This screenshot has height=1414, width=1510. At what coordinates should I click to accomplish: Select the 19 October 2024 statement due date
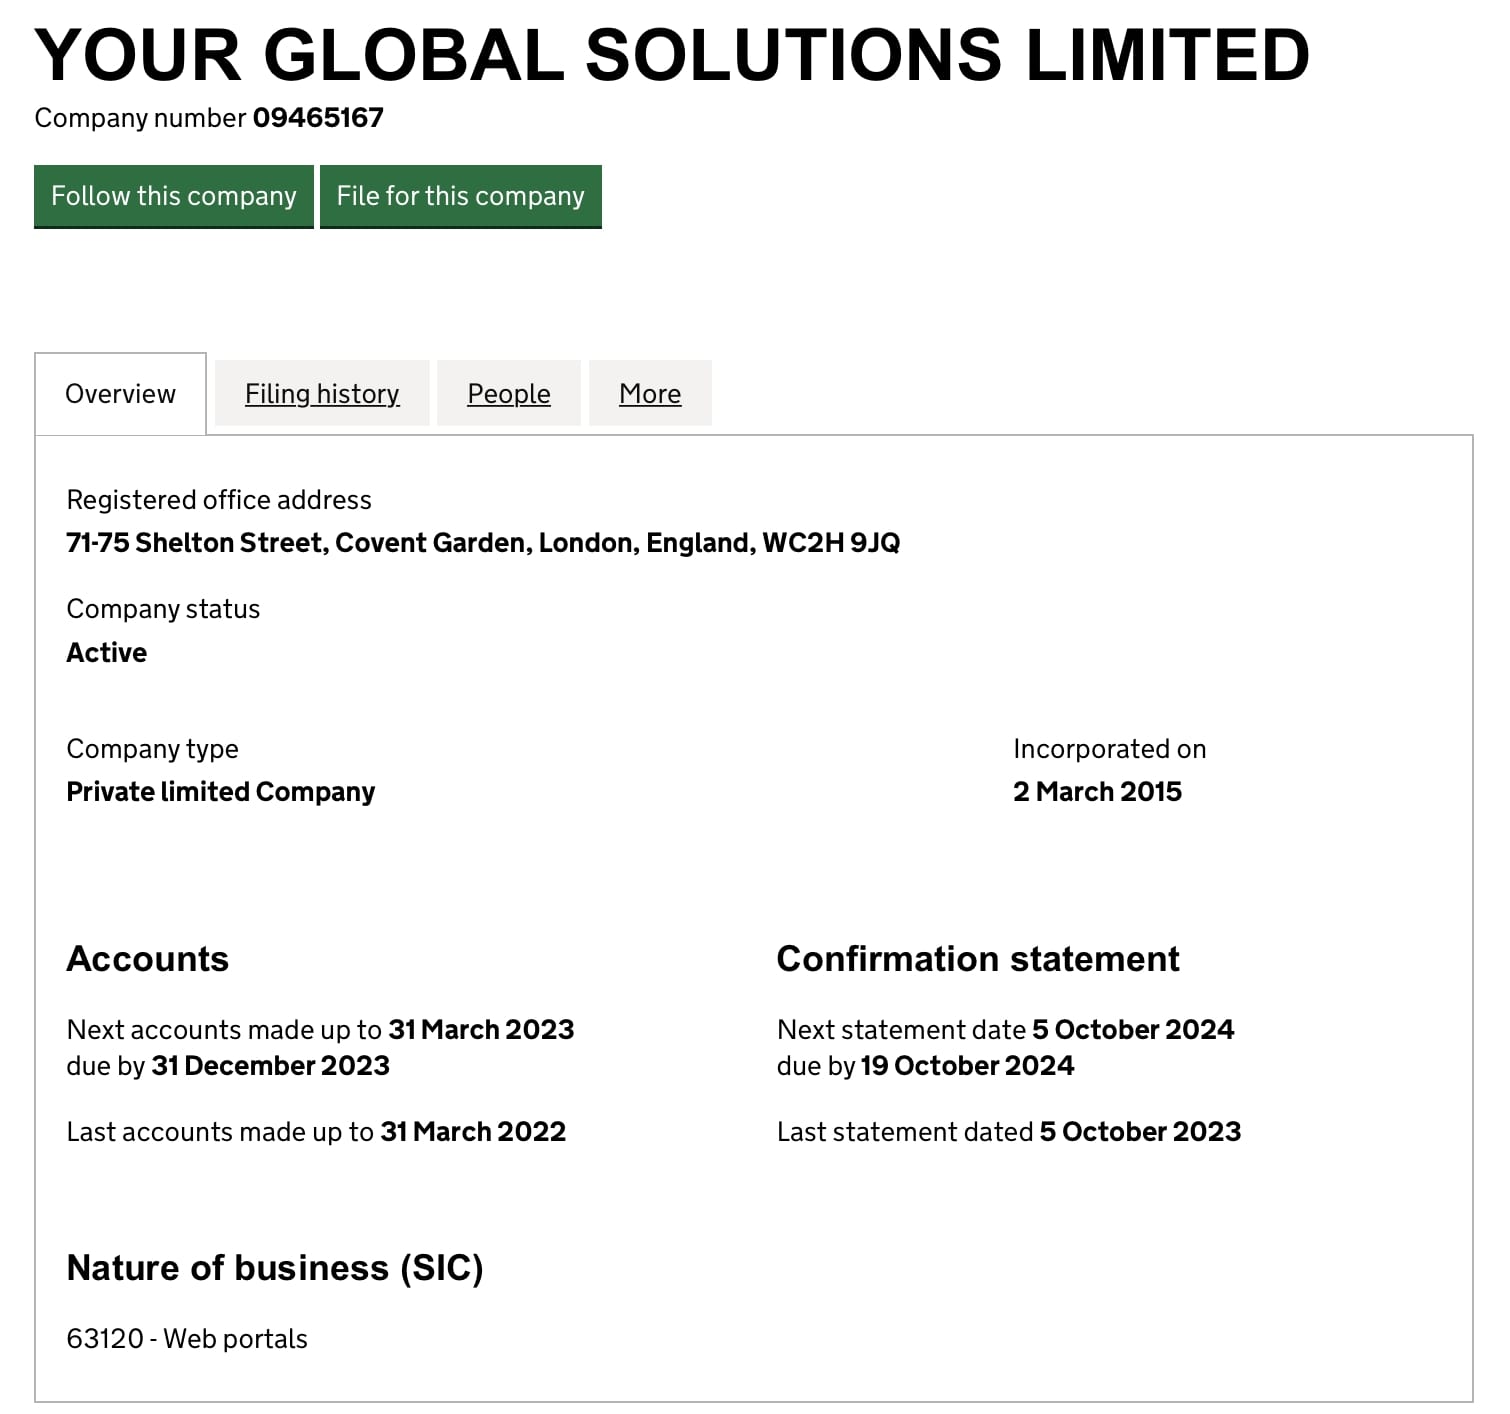pyautogui.click(x=967, y=1066)
